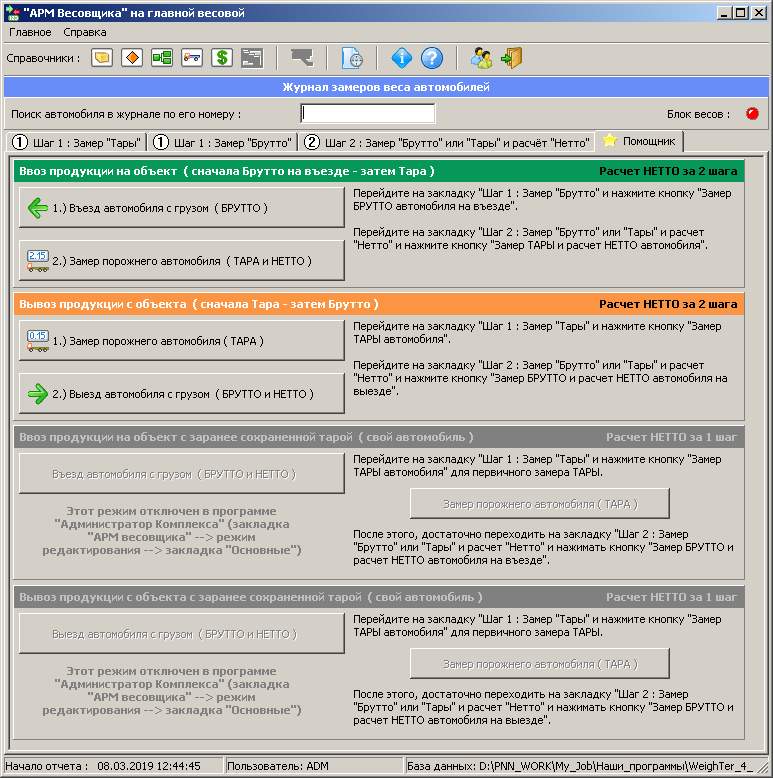
Task: Select the Шаг 2 расчёт "Нетто" tab
Action: 446,142
